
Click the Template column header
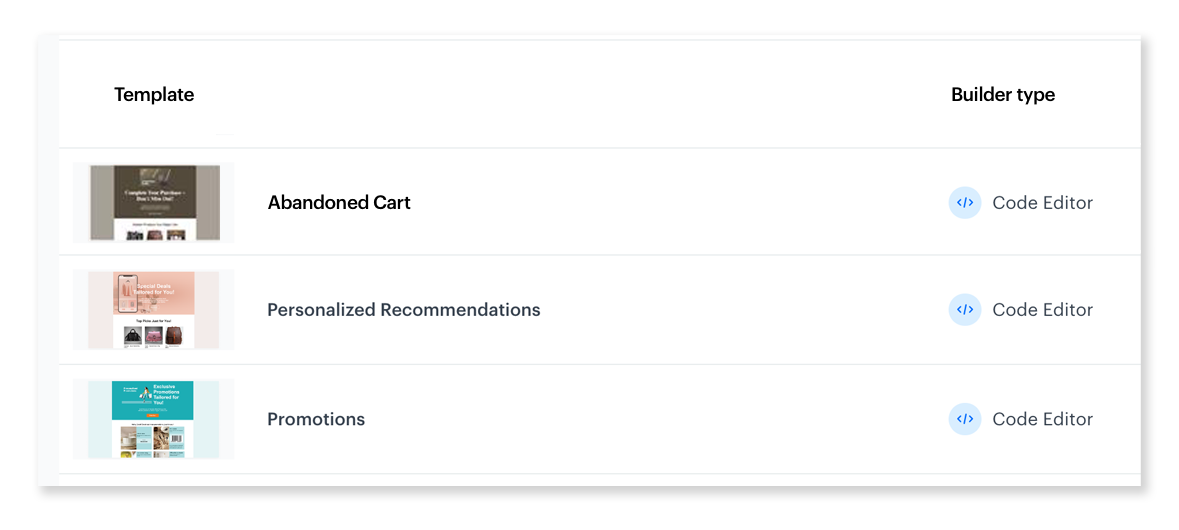click(154, 95)
